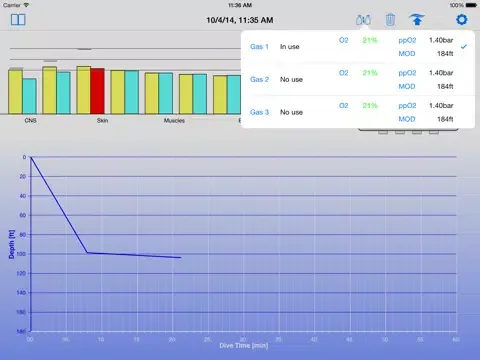
Task: Tap the battery indicator in status bar
Action: point(471,5)
